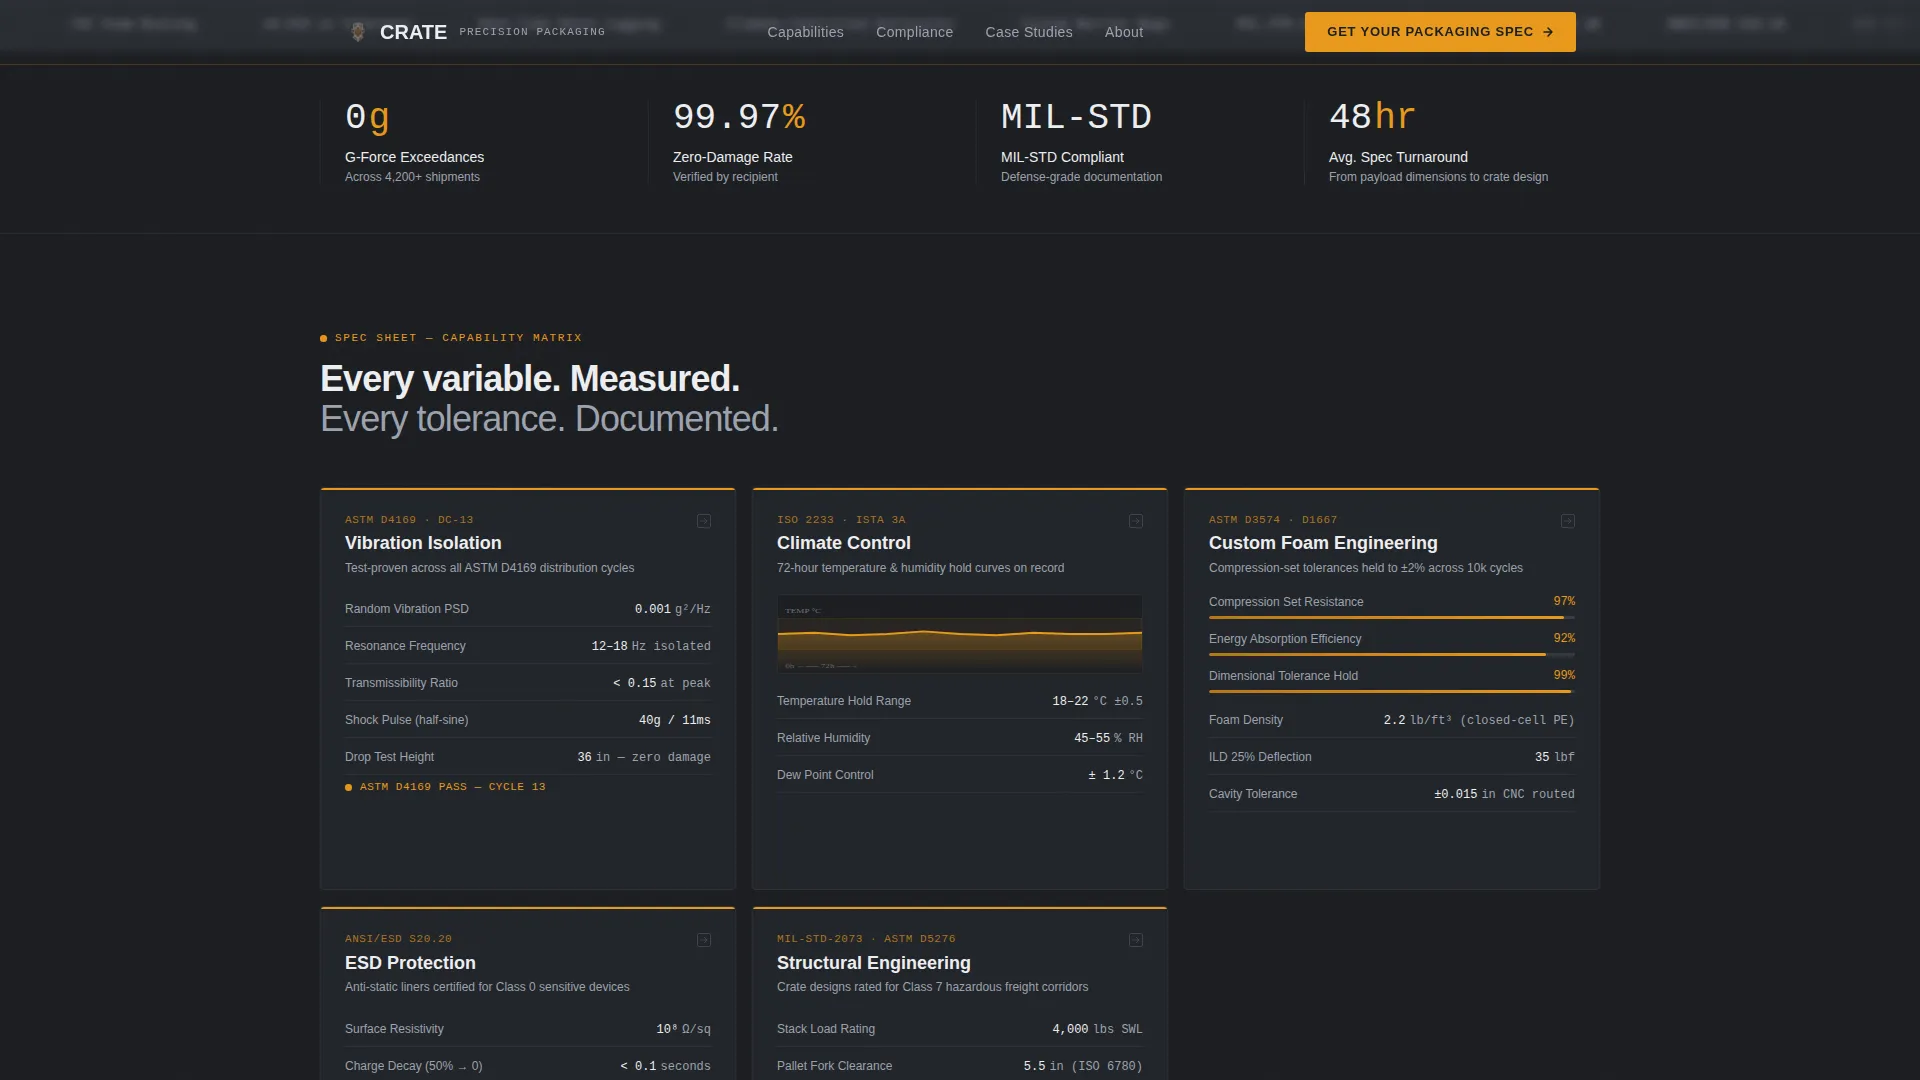Open the About nav item
Screen dimensions: 1920x1080
pos(1123,32)
